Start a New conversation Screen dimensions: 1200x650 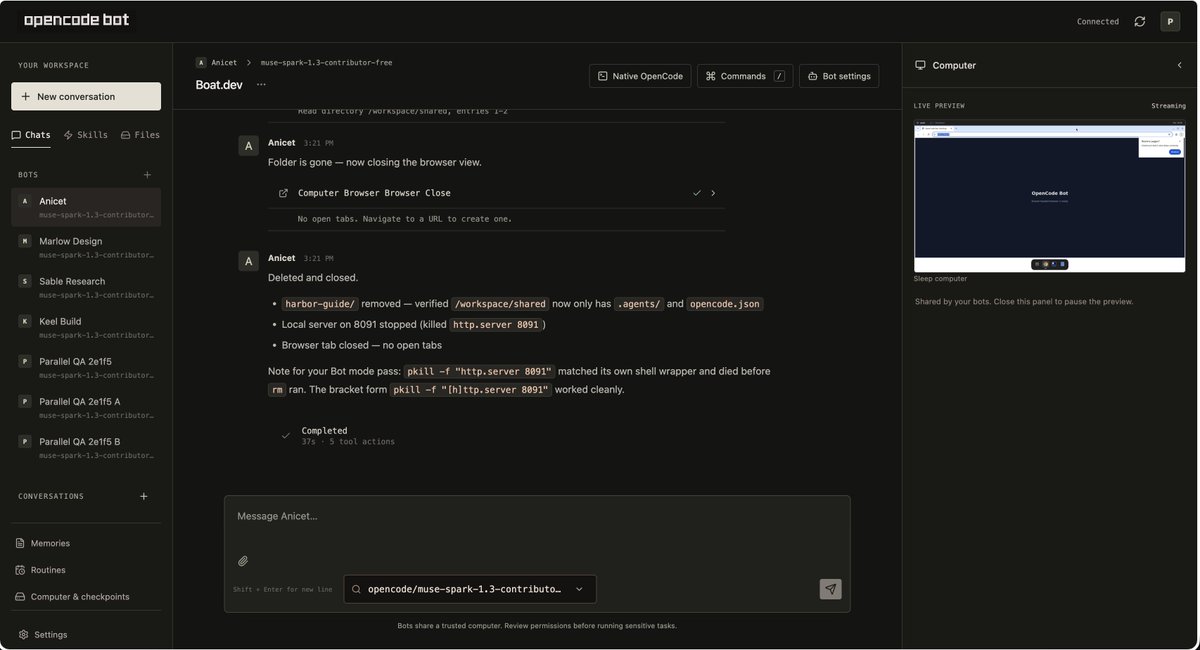pos(86,96)
